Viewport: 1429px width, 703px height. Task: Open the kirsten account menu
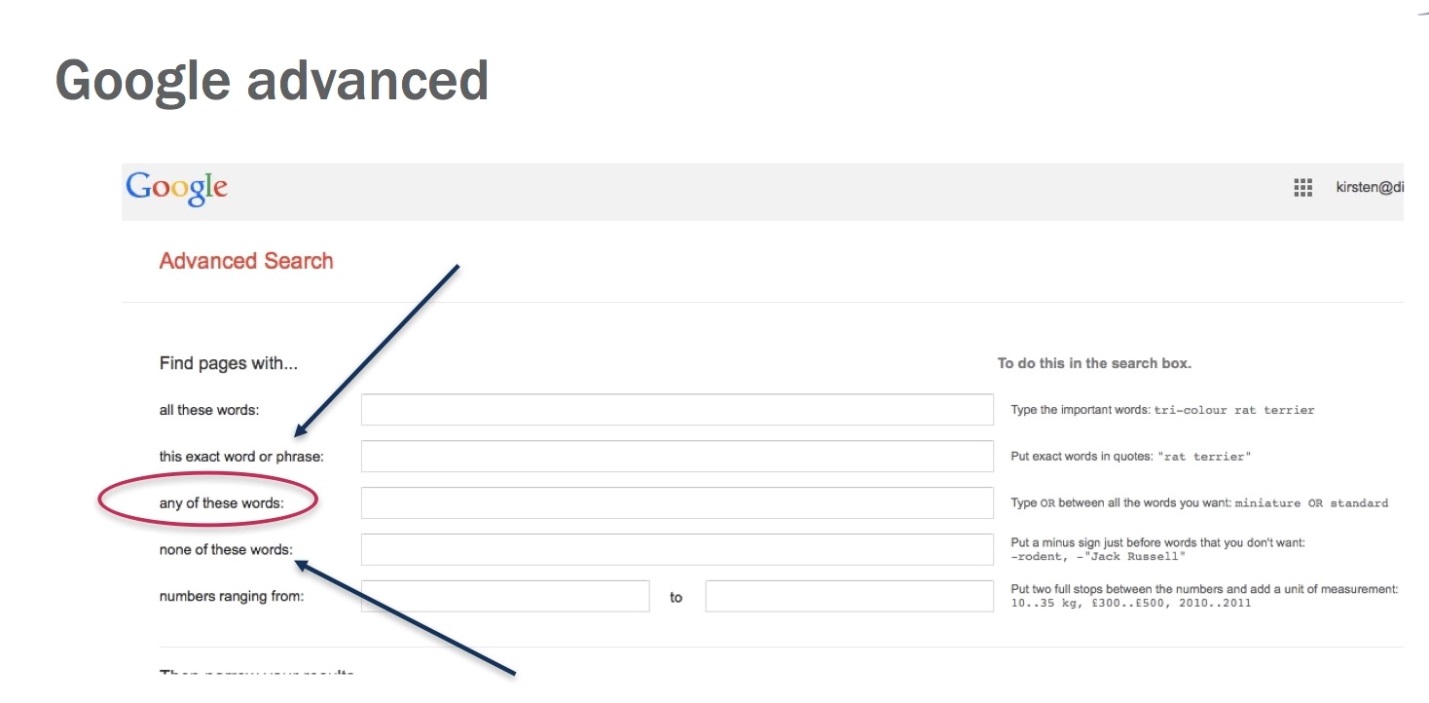point(1368,188)
